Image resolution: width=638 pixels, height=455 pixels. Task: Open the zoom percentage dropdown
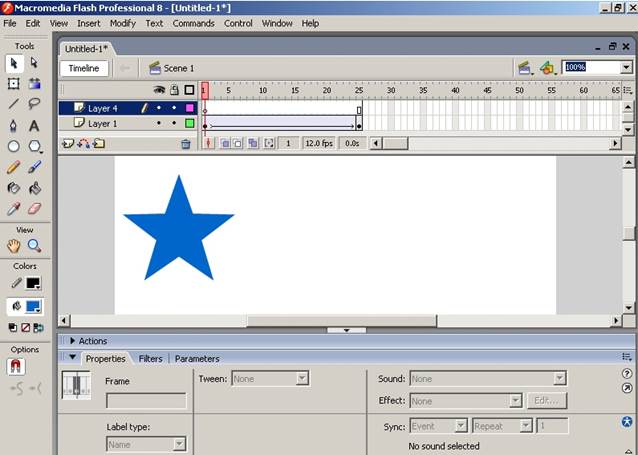[626, 67]
